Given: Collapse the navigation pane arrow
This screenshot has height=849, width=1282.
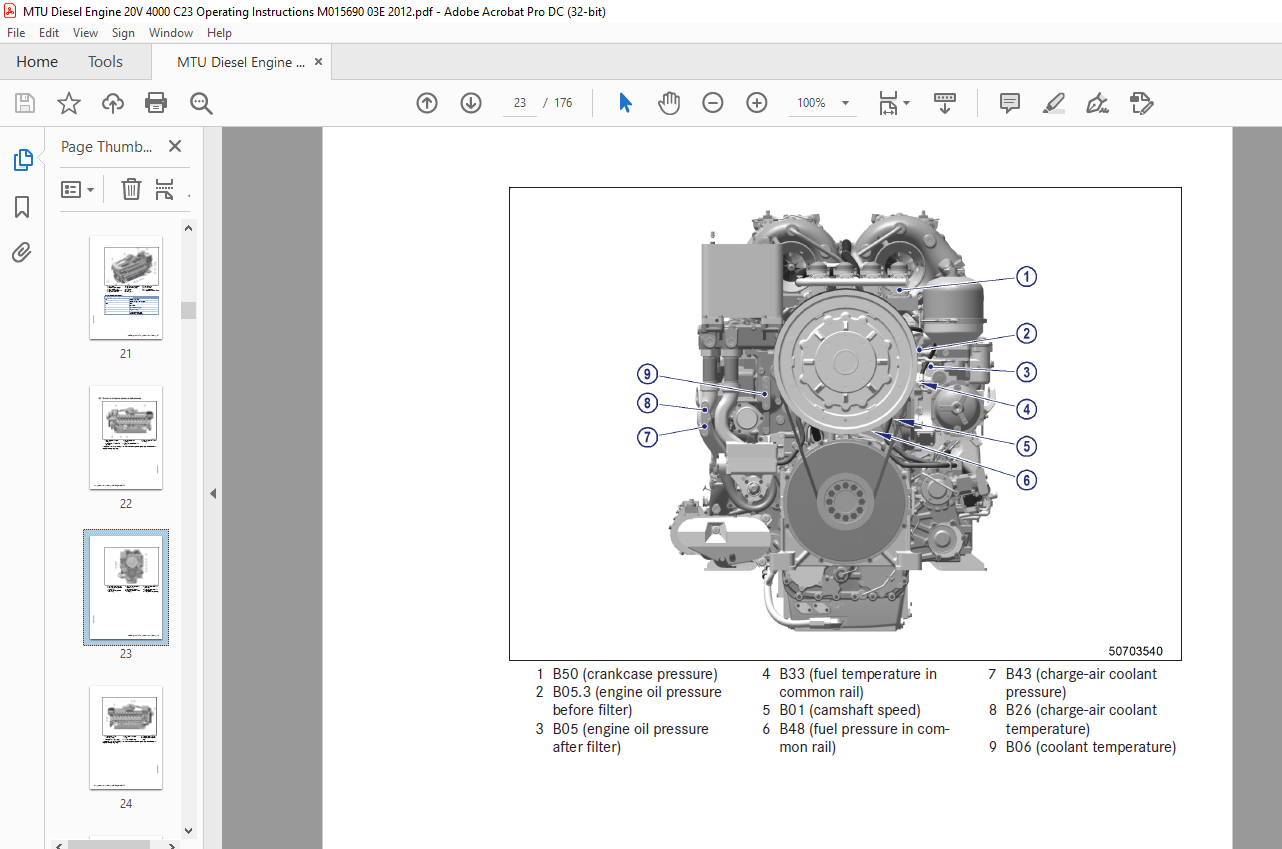Looking at the screenshot, I should pyautogui.click(x=213, y=493).
